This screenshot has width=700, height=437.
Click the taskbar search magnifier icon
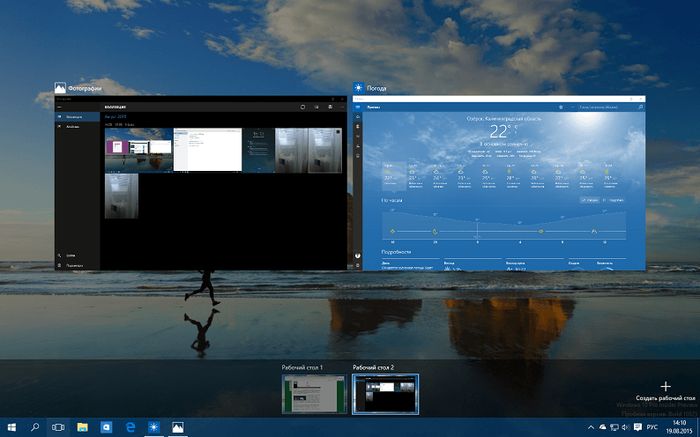(35, 427)
